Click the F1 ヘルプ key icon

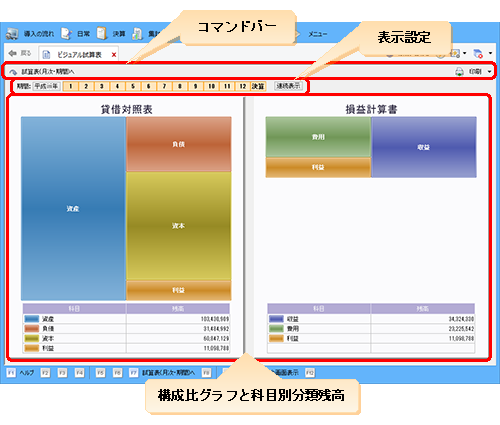click(11, 372)
